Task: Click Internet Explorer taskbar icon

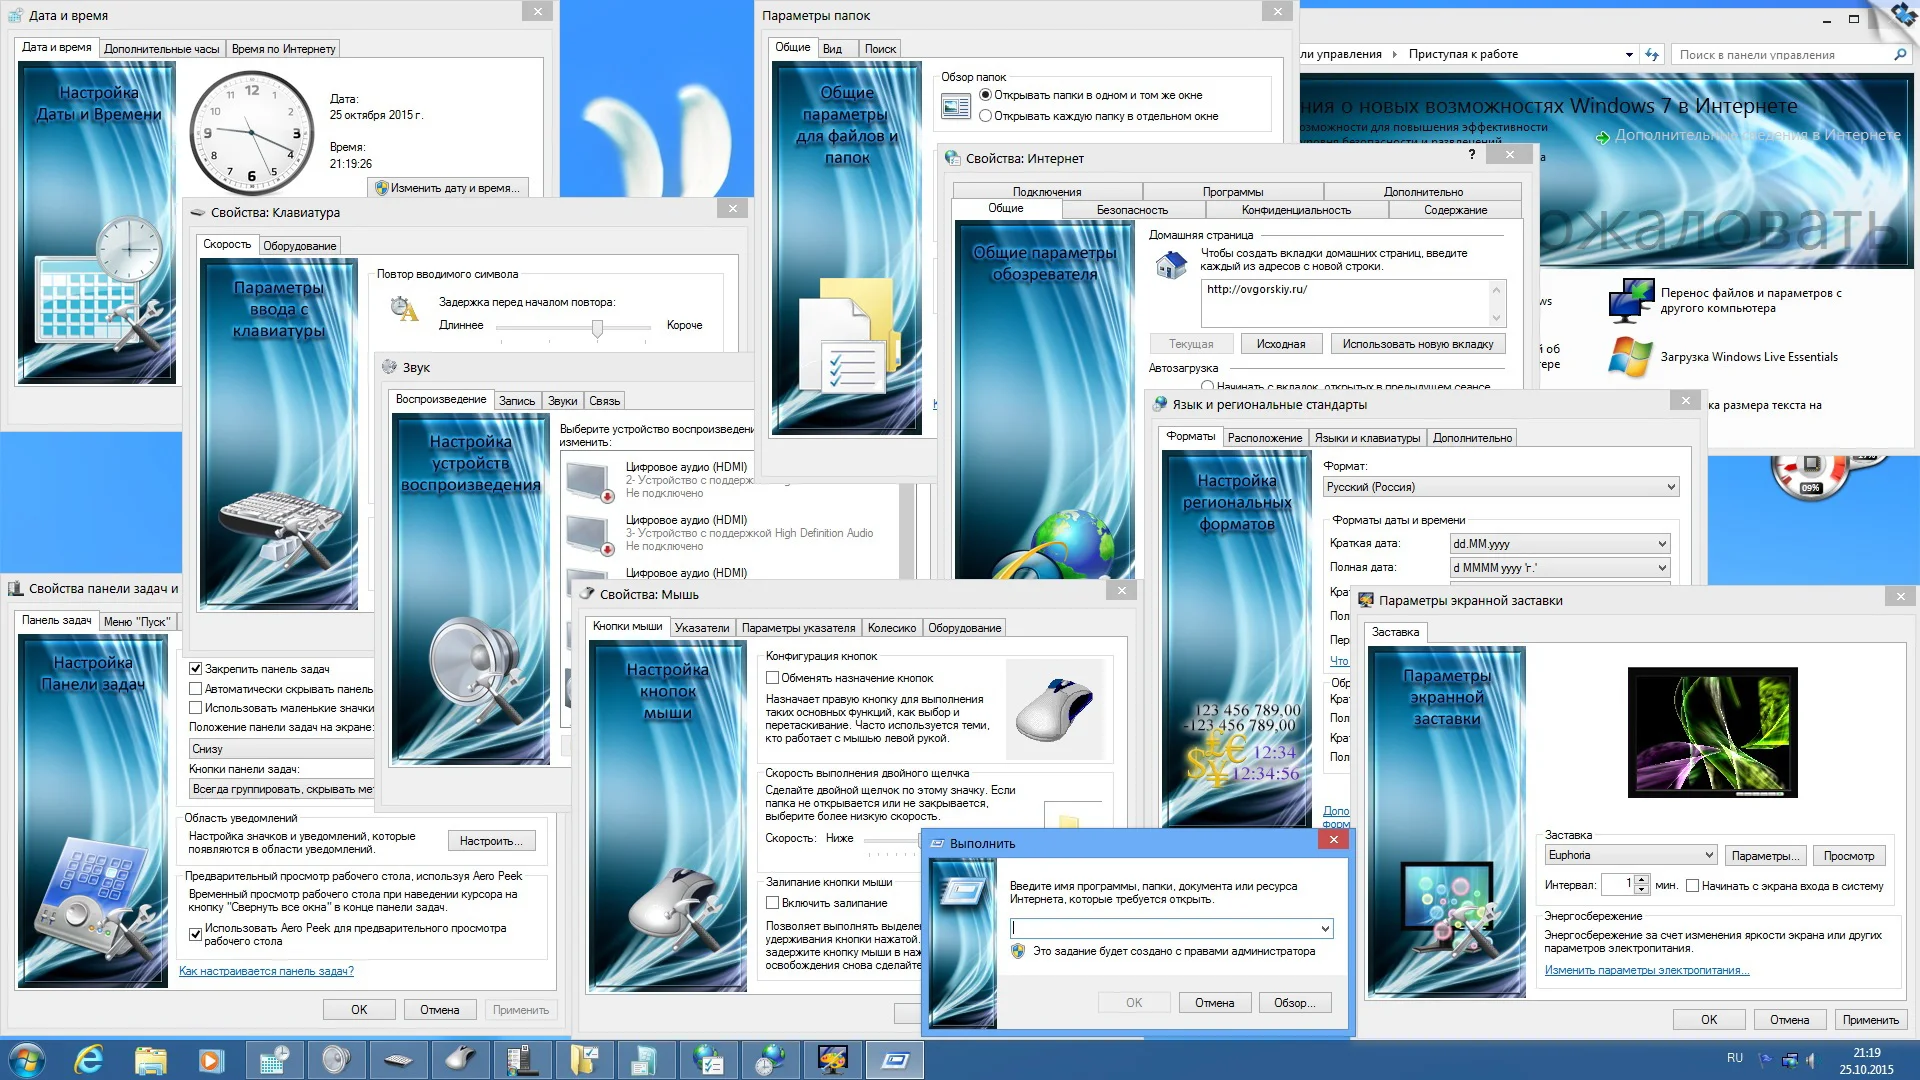Action: 89,1059
